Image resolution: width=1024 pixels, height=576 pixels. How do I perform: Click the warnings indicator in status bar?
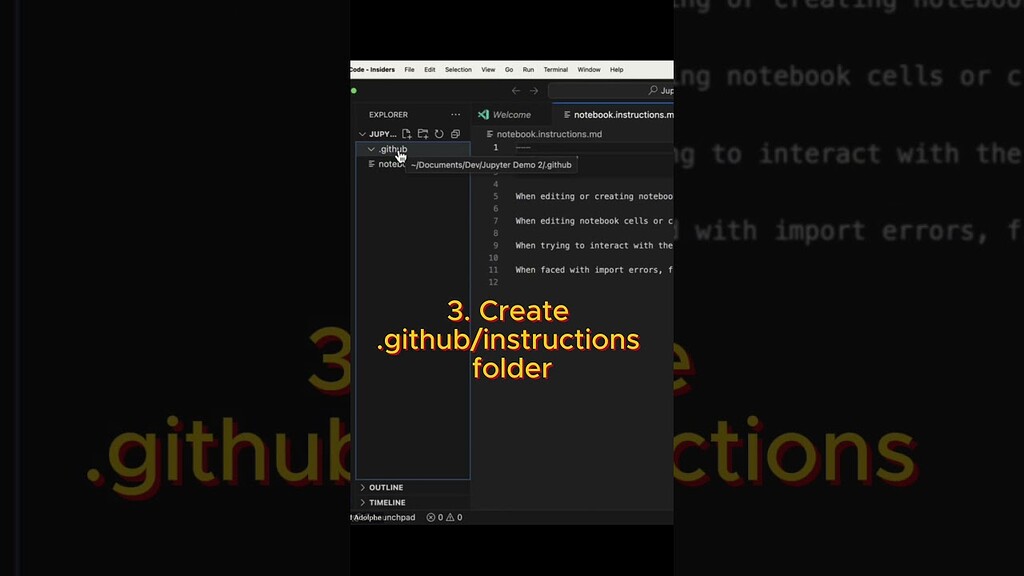(452, 517)
